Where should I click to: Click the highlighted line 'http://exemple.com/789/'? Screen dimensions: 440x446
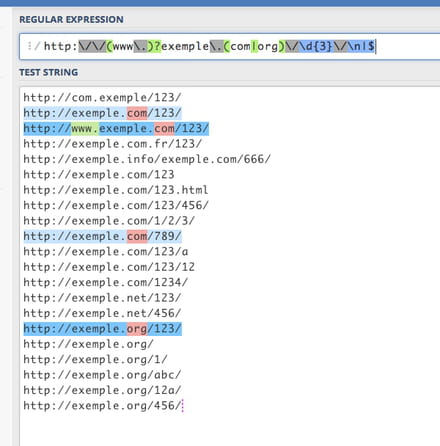click(x=102, y=236)
